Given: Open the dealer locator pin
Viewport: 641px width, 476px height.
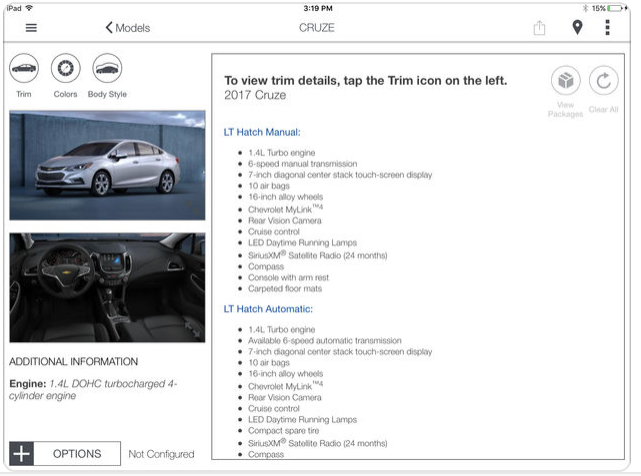Looking at the screenshot, I should pos(577,27).
